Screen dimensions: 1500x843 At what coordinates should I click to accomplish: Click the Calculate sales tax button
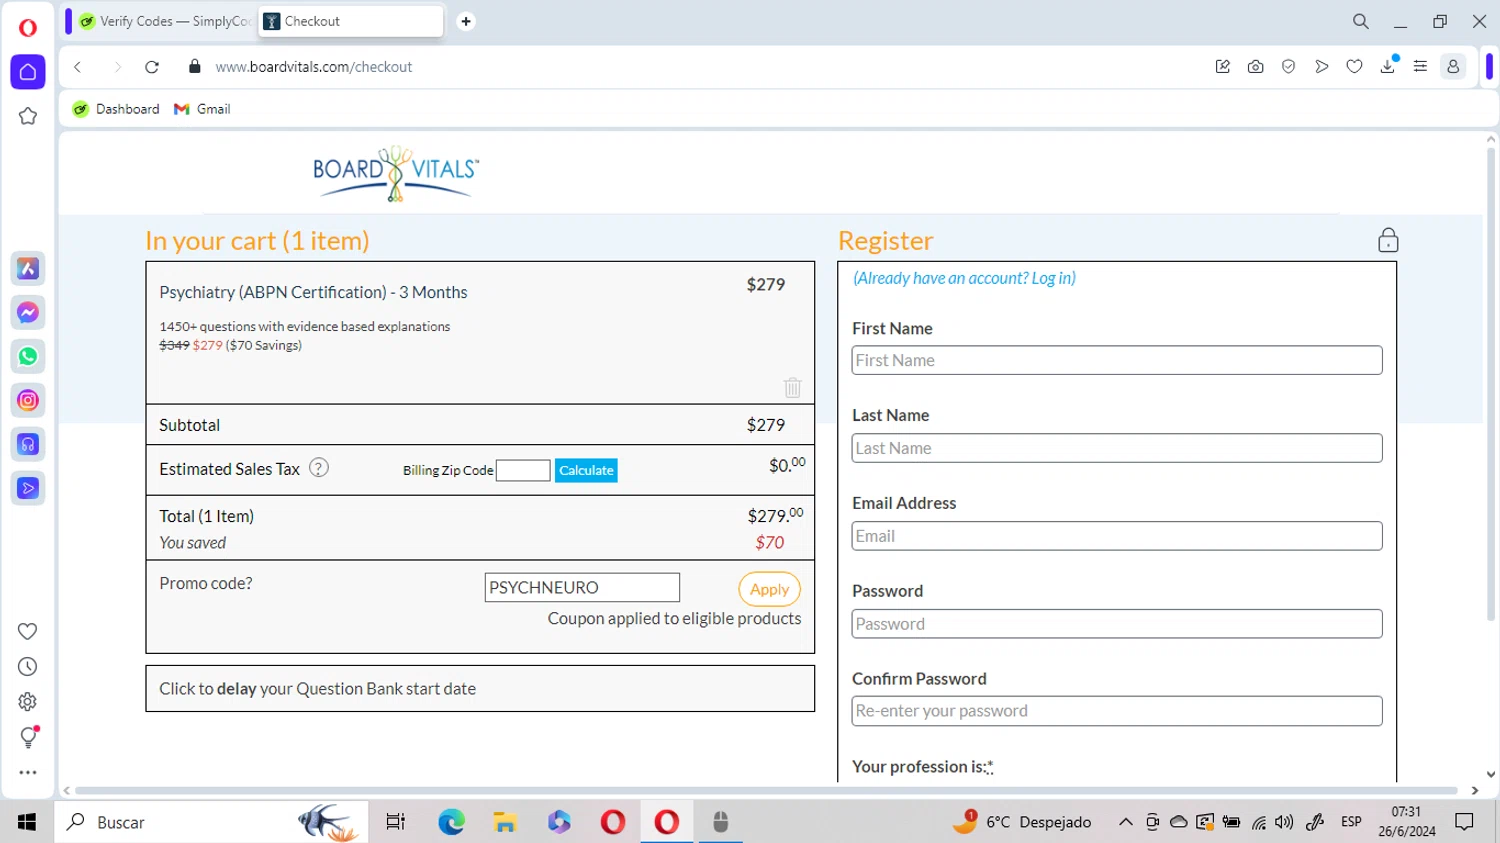coord(586,470)
